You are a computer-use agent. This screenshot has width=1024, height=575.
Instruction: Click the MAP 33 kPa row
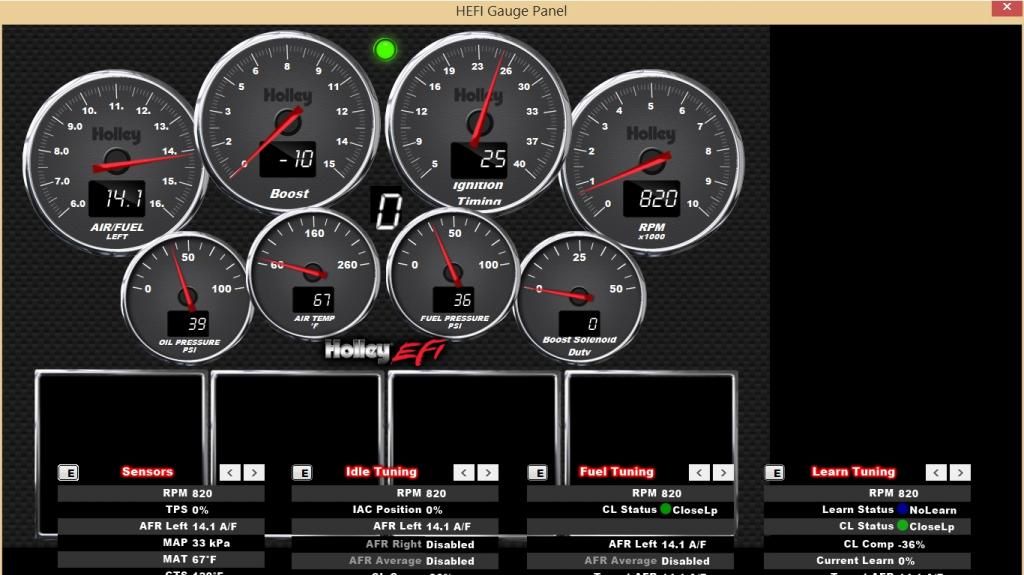161,543
